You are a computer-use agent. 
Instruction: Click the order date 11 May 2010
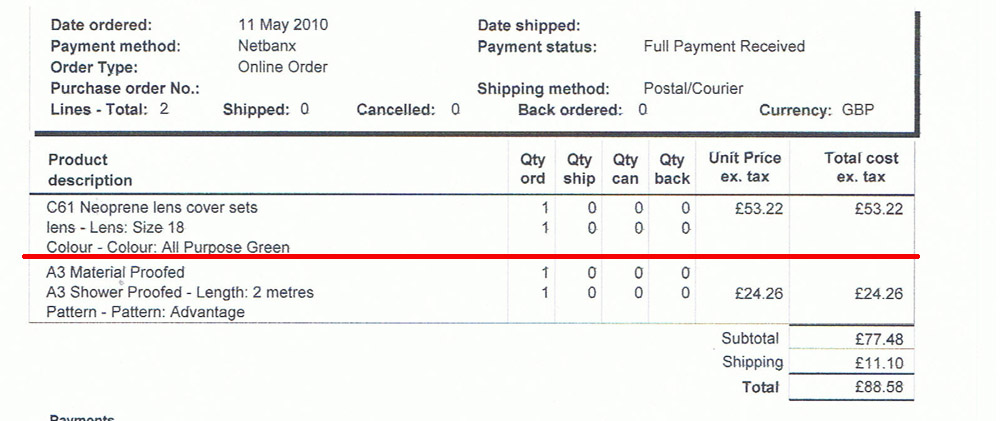[283, 25]
